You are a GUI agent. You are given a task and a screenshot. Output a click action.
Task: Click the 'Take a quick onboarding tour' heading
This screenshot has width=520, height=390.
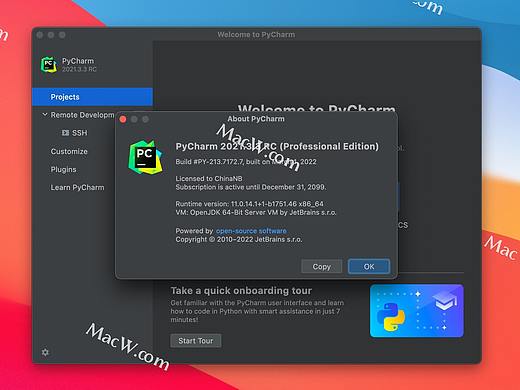241,291
